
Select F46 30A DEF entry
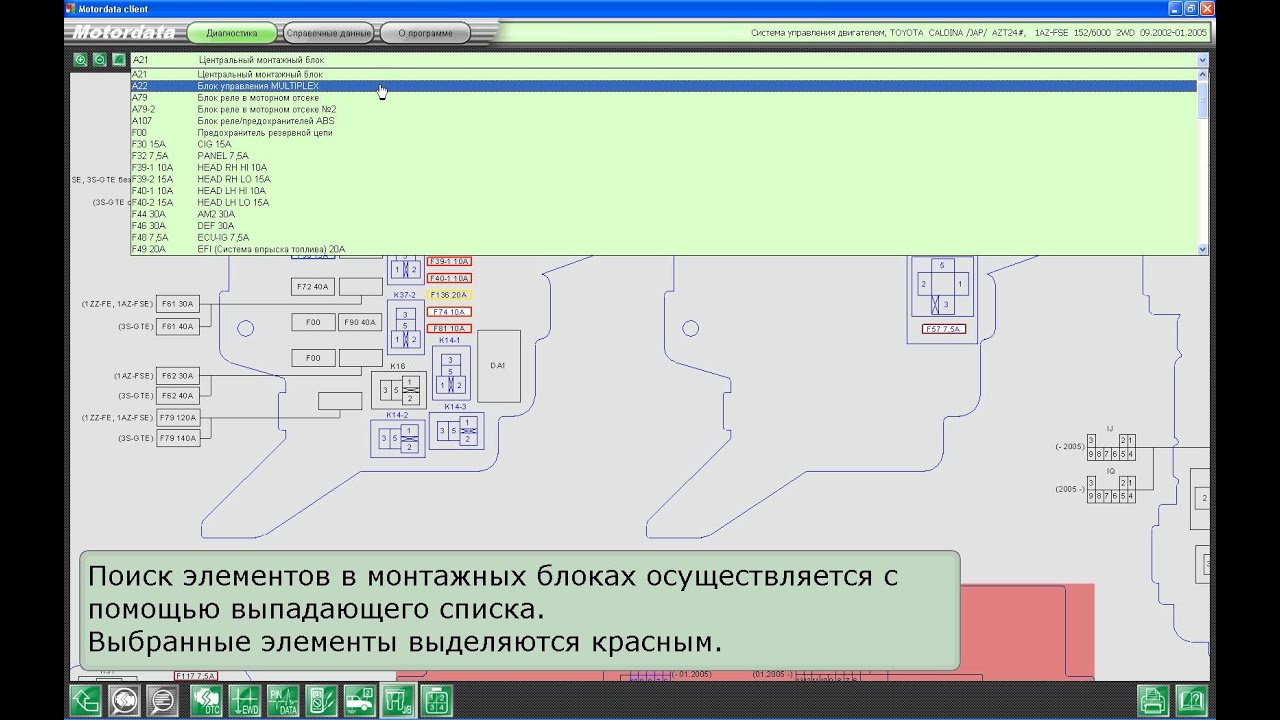pos(663,225)
